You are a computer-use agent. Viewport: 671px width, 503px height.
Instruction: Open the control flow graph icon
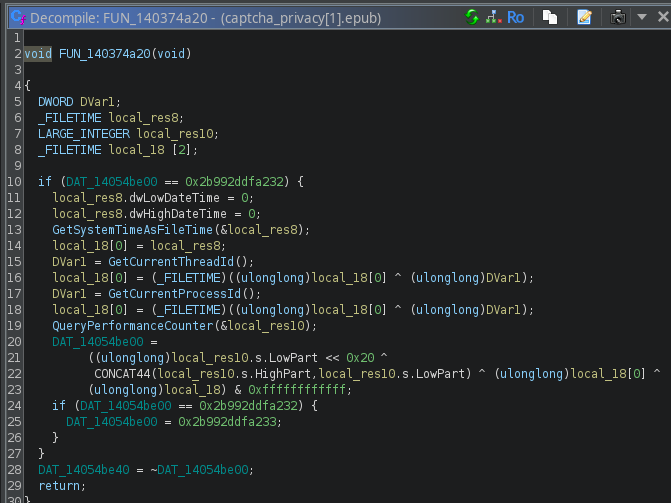493,17
